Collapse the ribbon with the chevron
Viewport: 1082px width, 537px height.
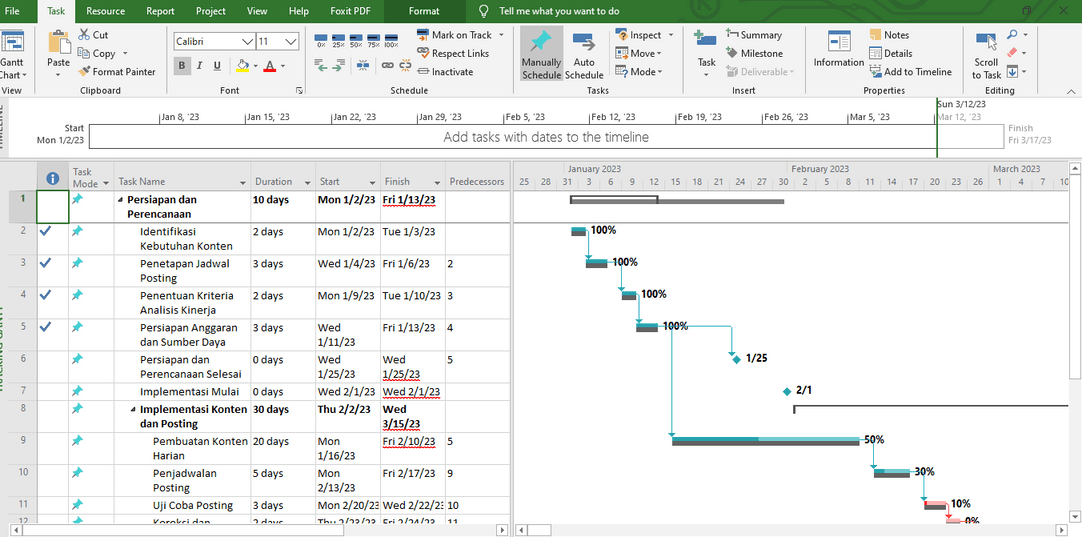pos(1072,90)
